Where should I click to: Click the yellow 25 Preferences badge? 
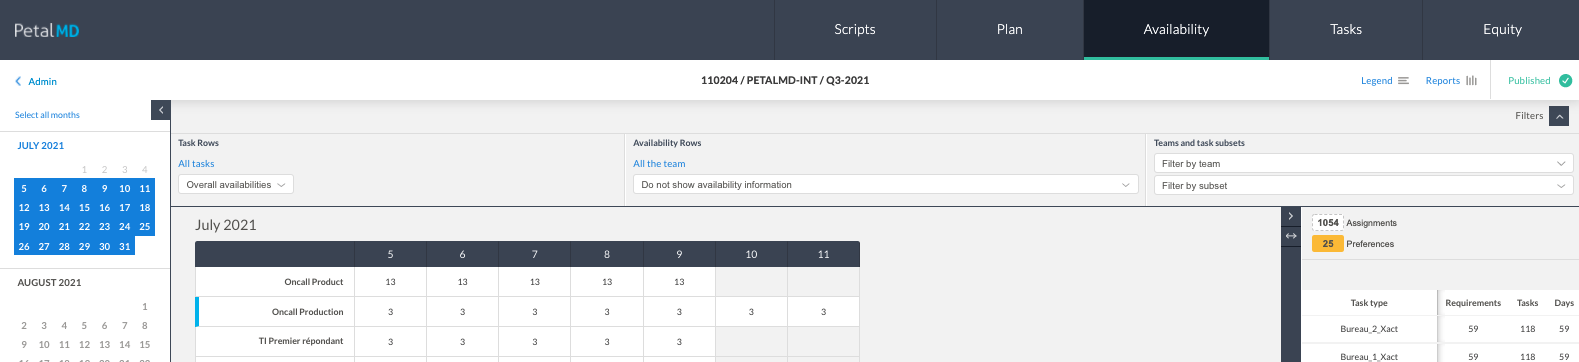pyautogui.click(x=1328, y=244)
